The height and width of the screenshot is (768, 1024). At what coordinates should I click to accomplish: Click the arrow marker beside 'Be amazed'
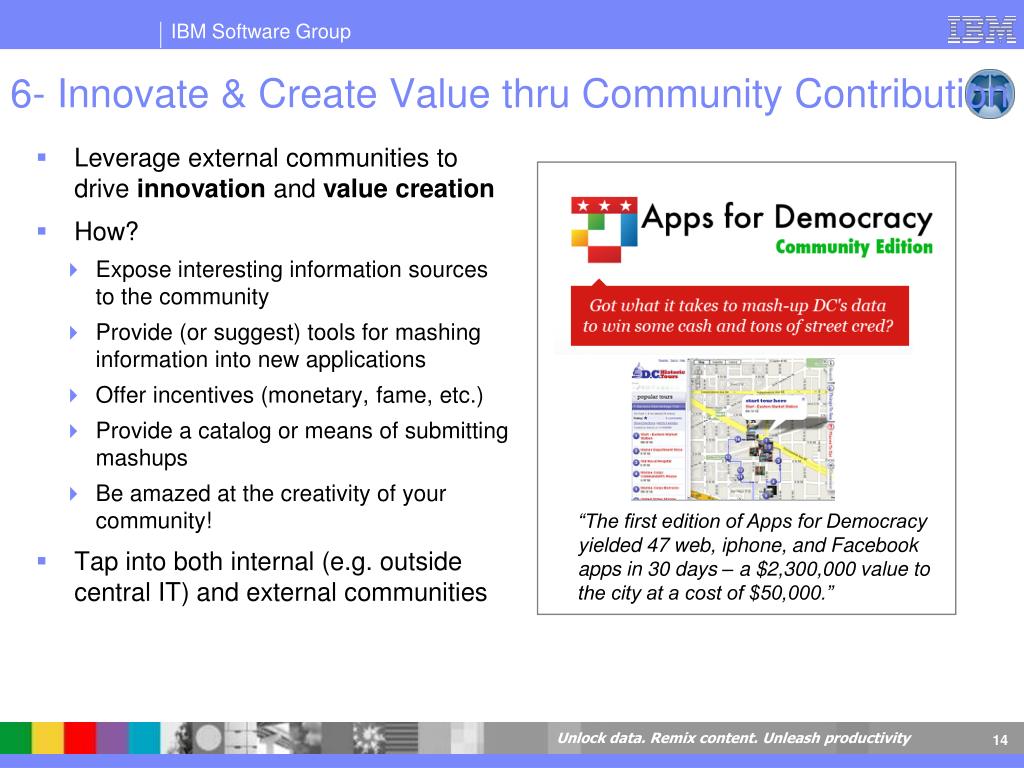pyautogui.click(x=74, y=494)
